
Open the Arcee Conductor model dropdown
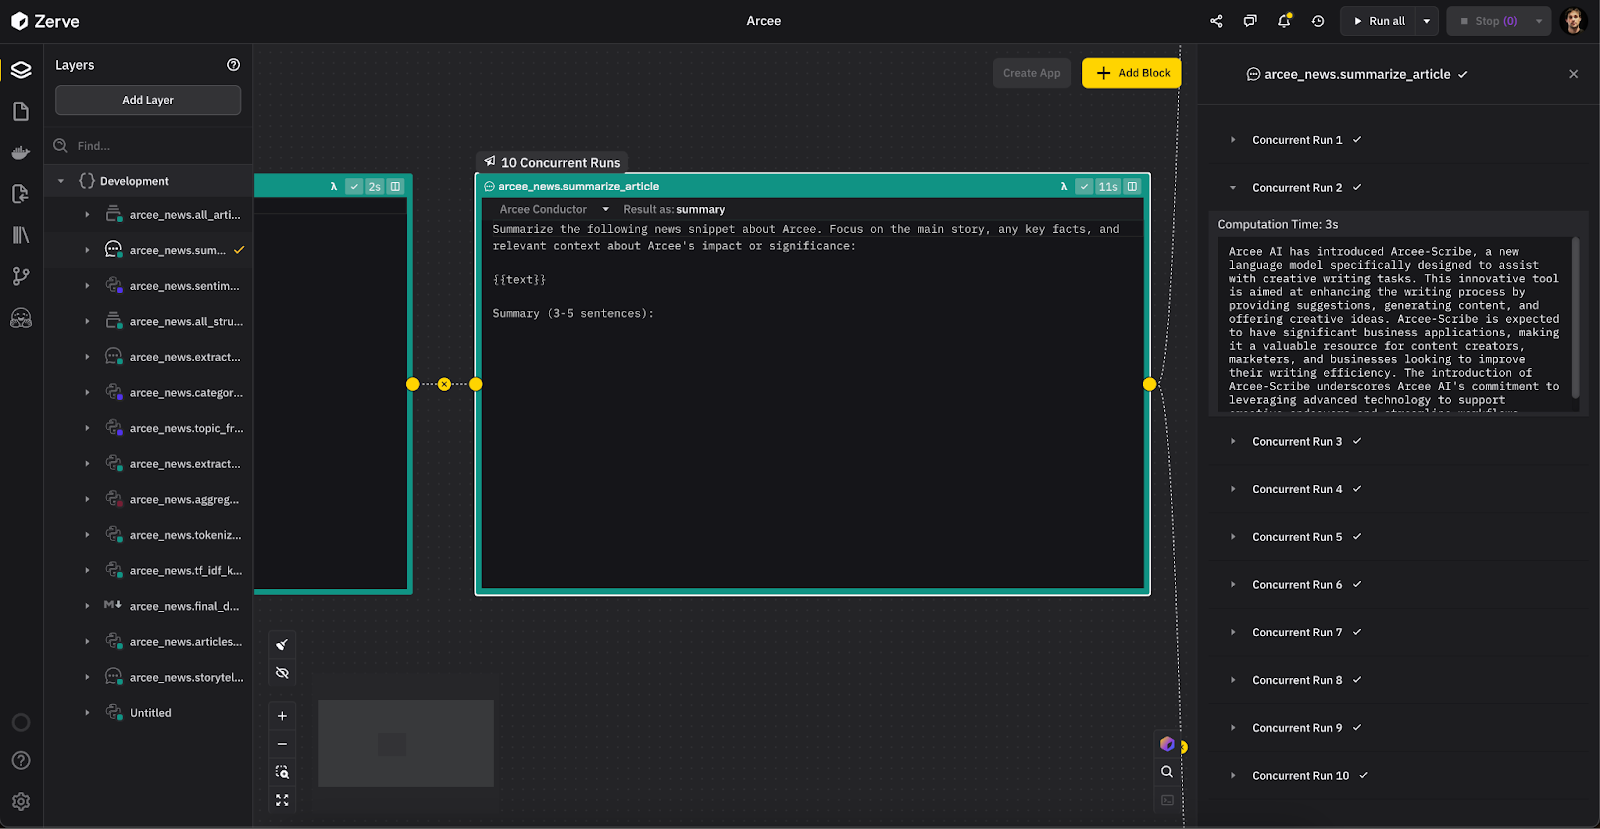coord(555,209)
